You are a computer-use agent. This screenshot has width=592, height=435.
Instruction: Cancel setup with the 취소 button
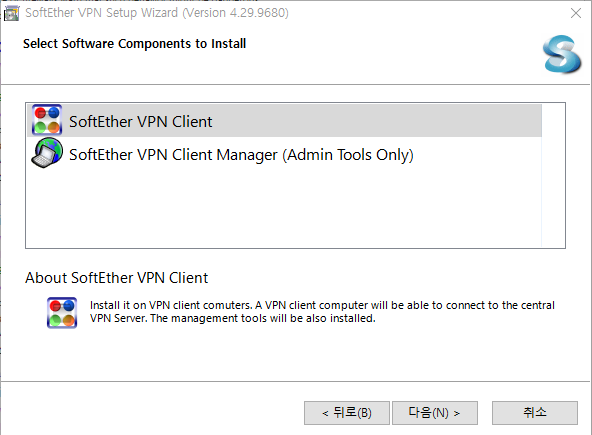coord(535,413)
